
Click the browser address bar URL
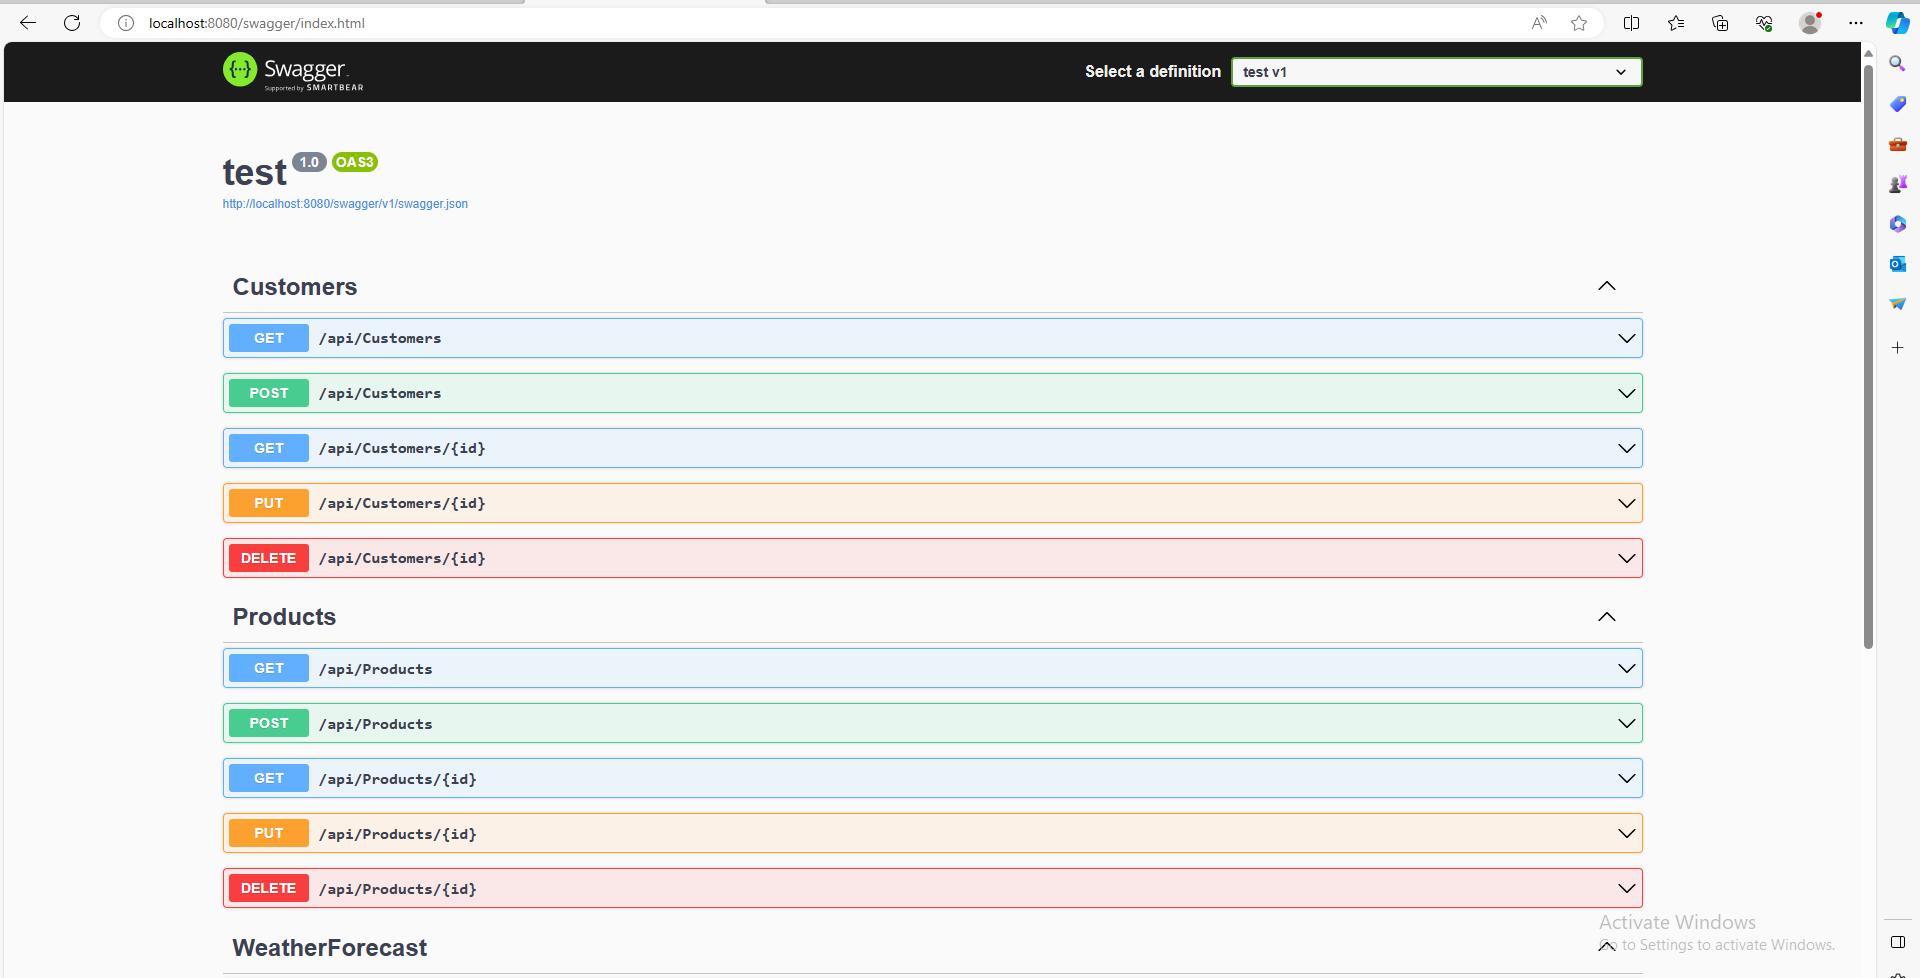257,23
